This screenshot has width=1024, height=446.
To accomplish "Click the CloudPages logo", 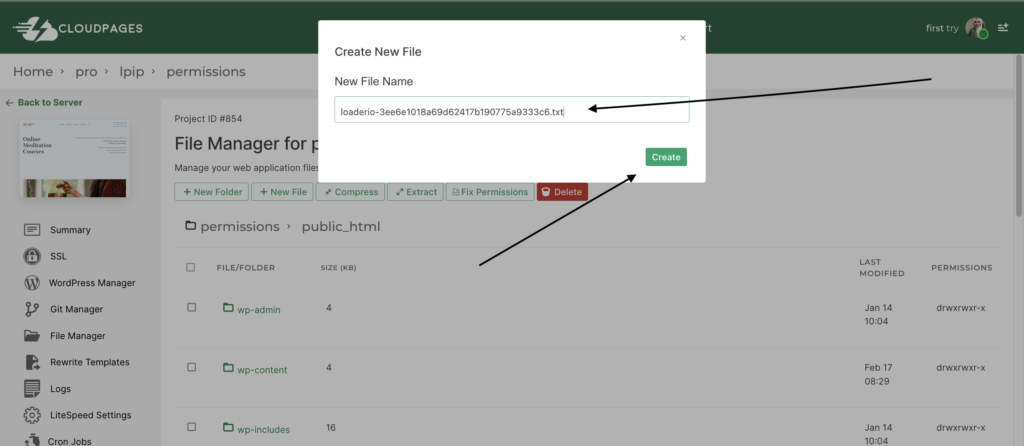I will pyautogui.click(x=78, y=29).
